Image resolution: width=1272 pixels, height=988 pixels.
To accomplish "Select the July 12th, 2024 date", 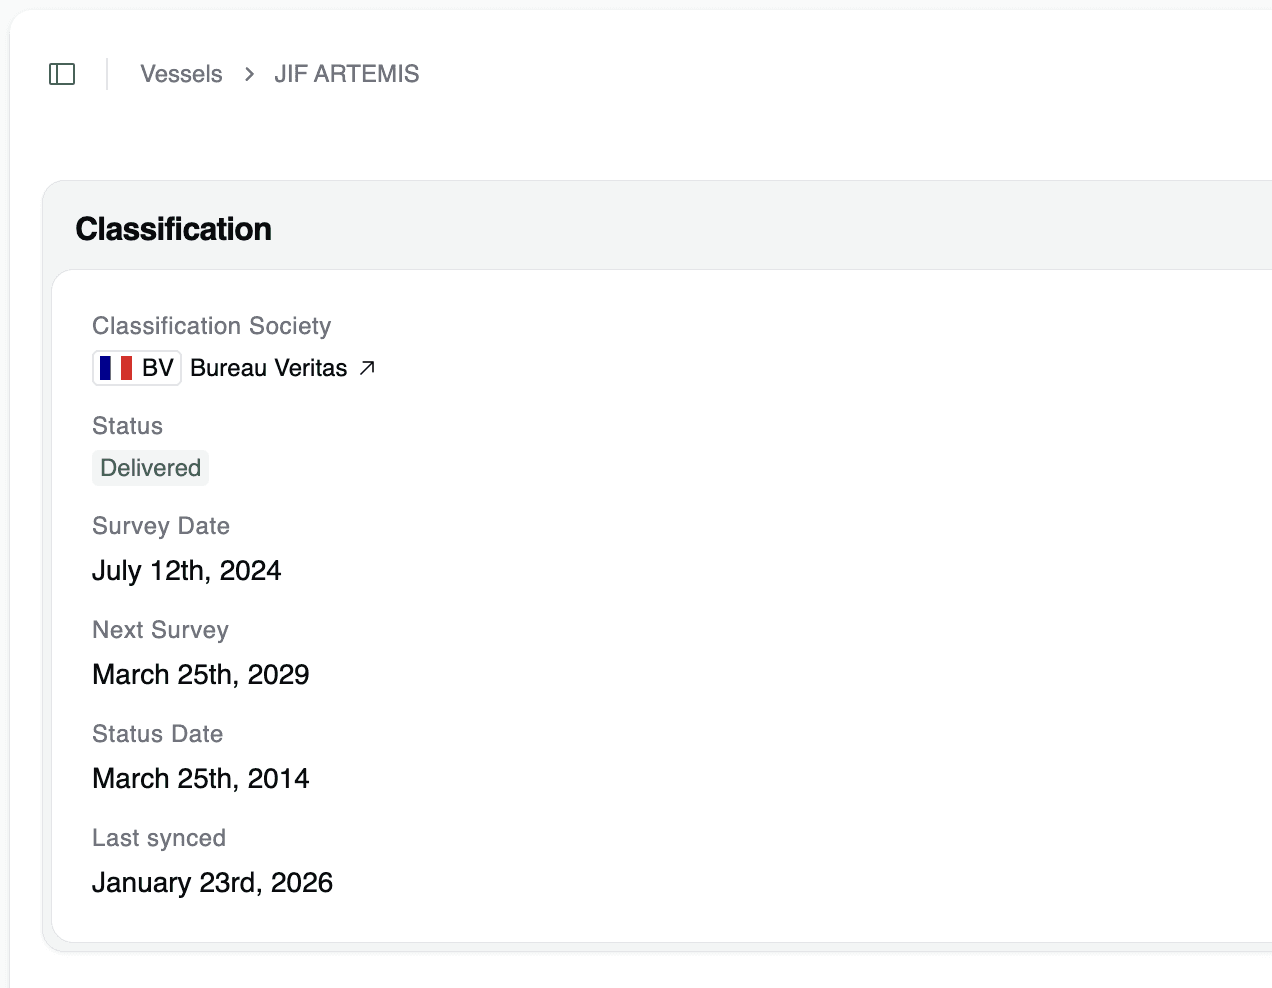I will coord(187,571).
